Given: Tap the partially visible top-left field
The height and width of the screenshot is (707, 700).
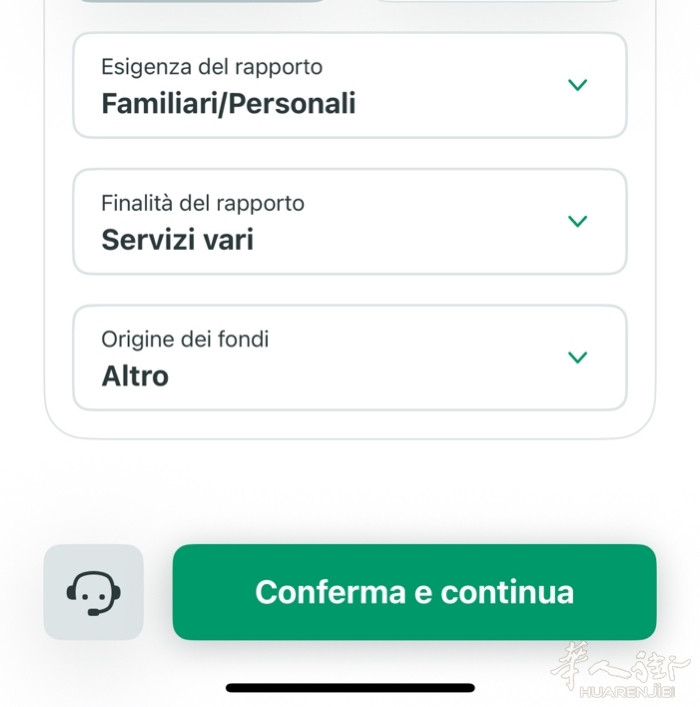Looking at the screenshot, I should 202,1.
